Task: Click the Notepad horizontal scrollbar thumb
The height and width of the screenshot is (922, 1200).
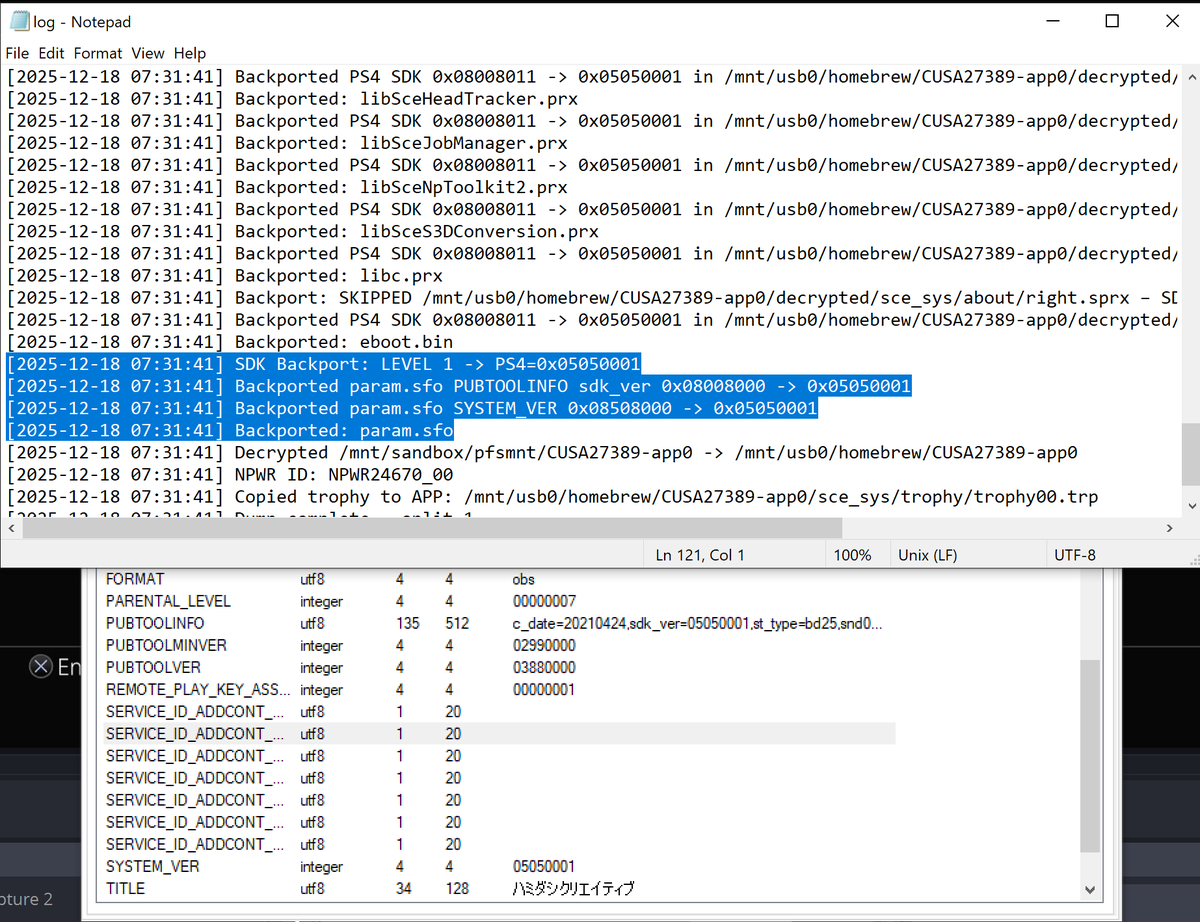Action: [432, 527]
